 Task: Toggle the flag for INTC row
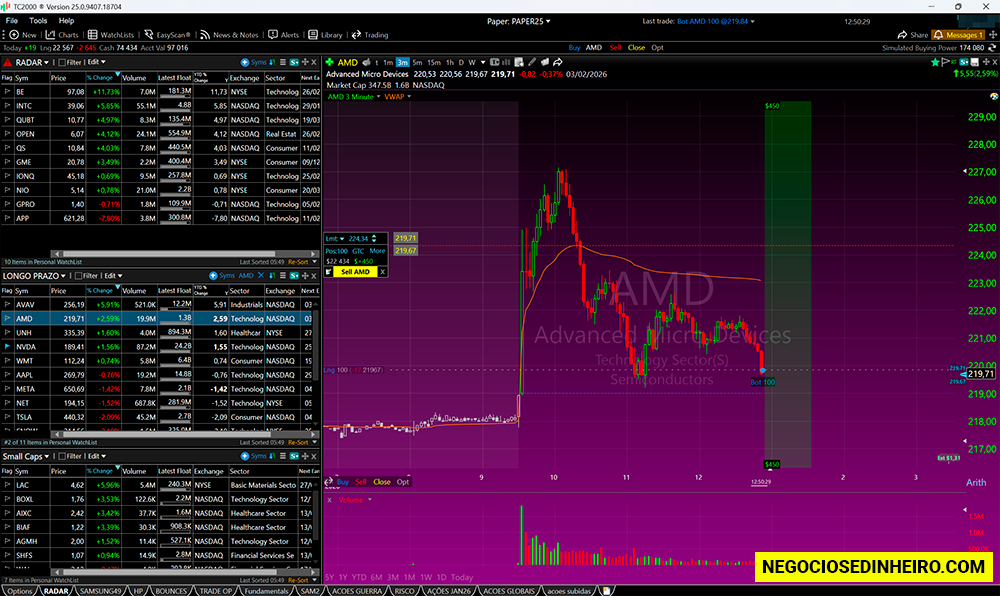click(7, 106)
